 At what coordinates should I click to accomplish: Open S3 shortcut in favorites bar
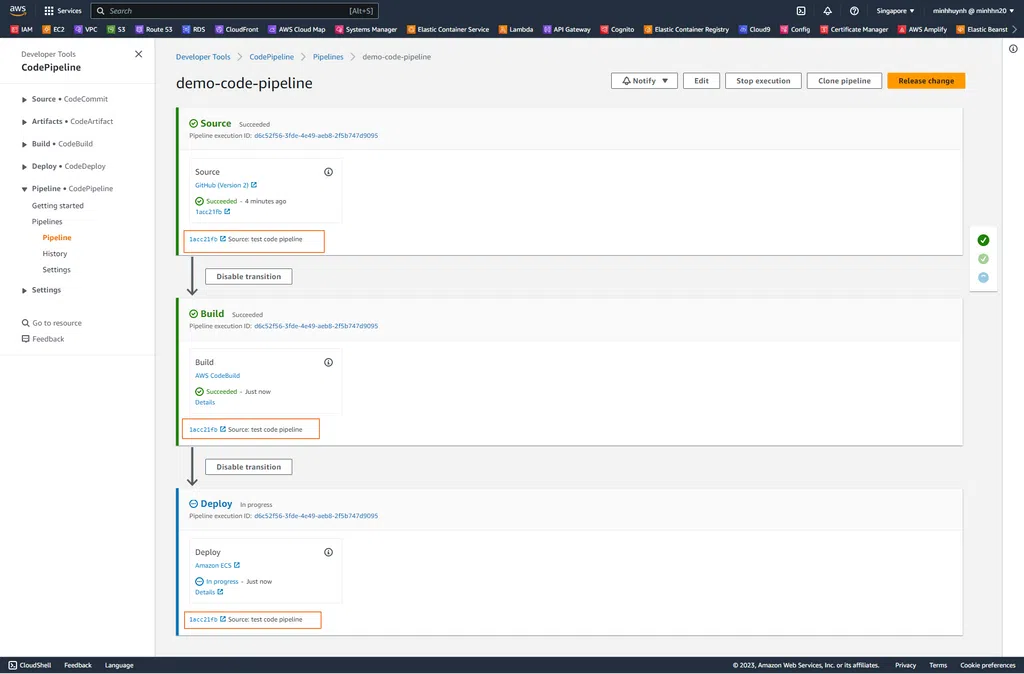116,29
